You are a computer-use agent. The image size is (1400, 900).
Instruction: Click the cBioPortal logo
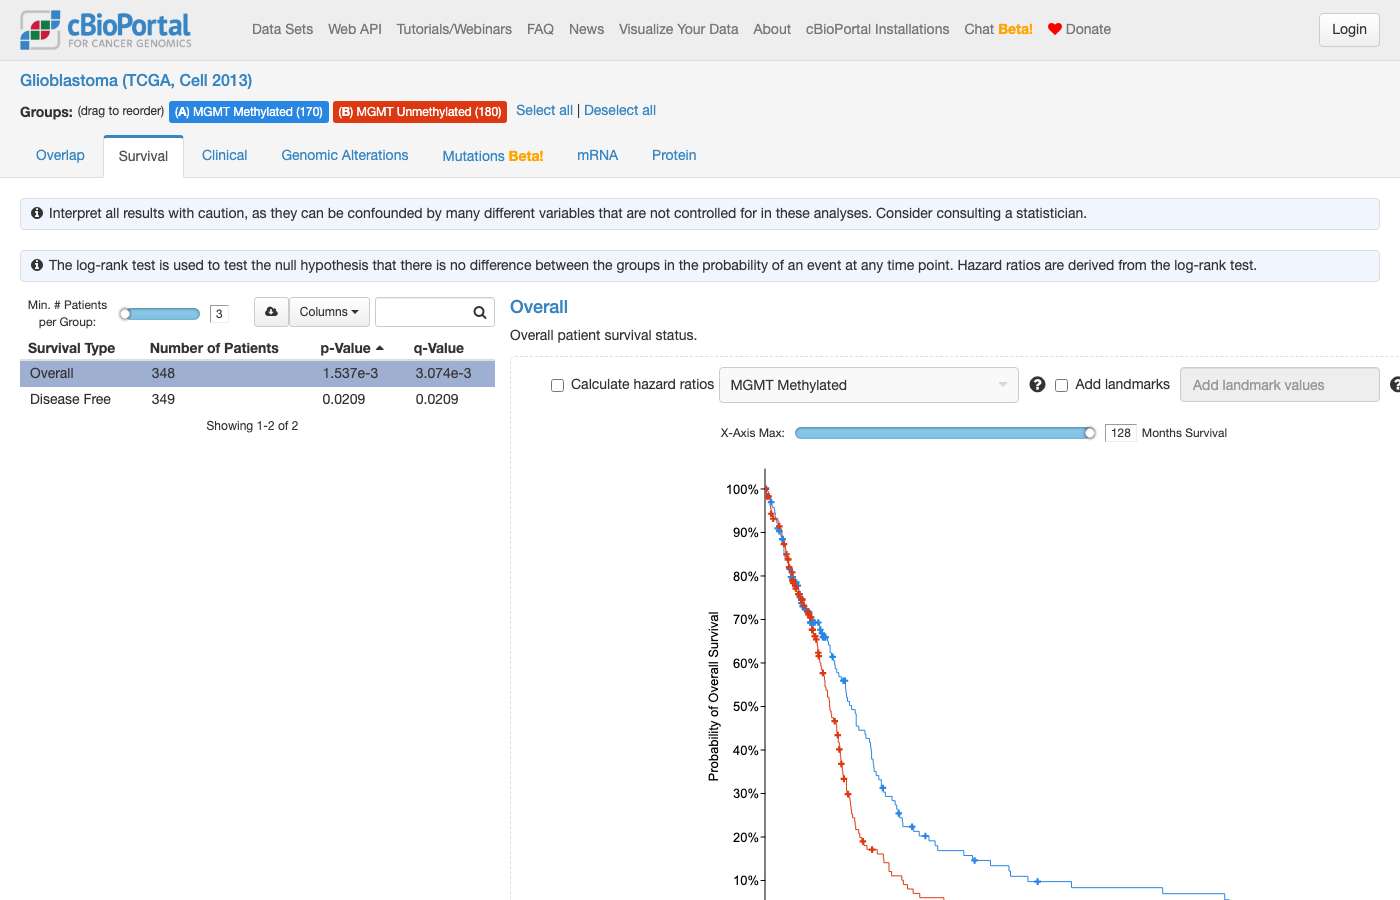(x=106, y=30)
